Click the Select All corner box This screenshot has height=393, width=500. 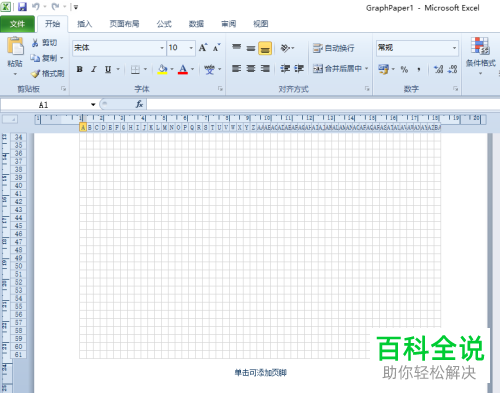10,119
